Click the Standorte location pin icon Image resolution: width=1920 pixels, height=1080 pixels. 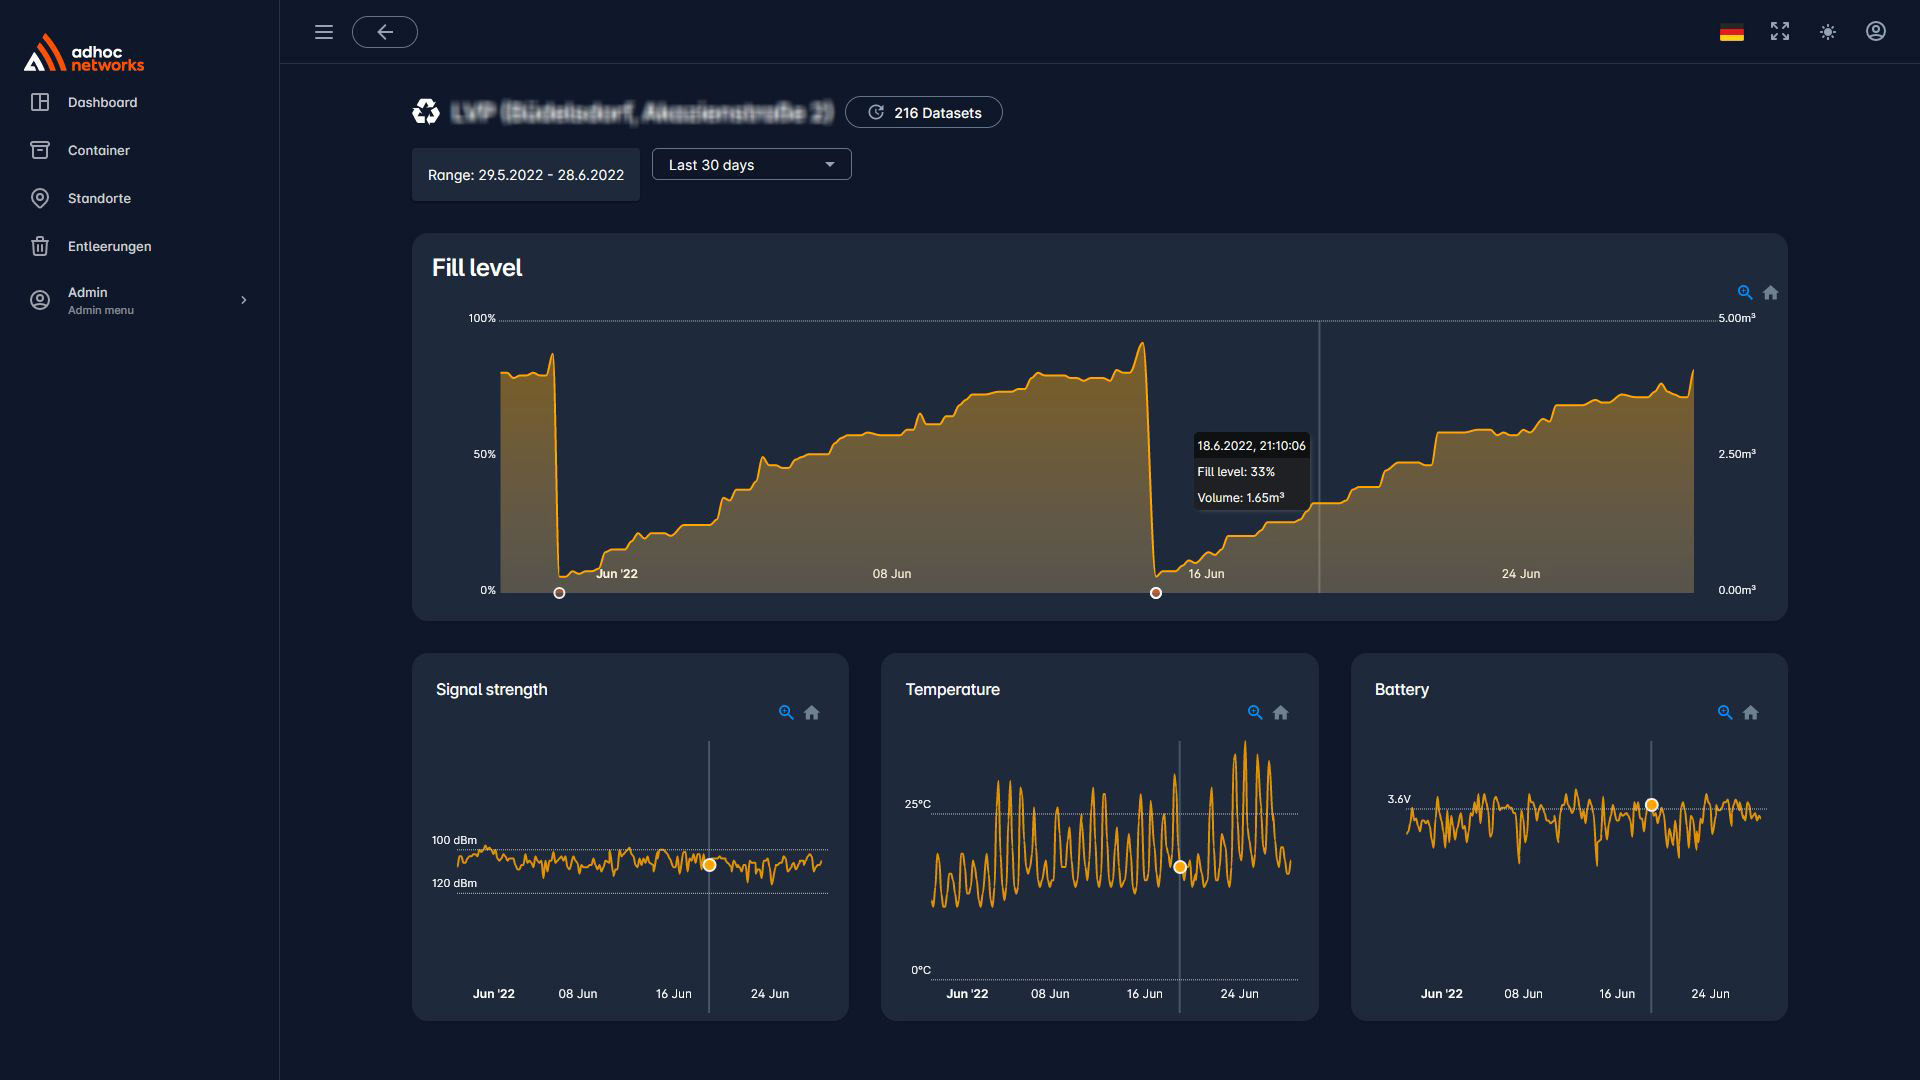[40, 198]
